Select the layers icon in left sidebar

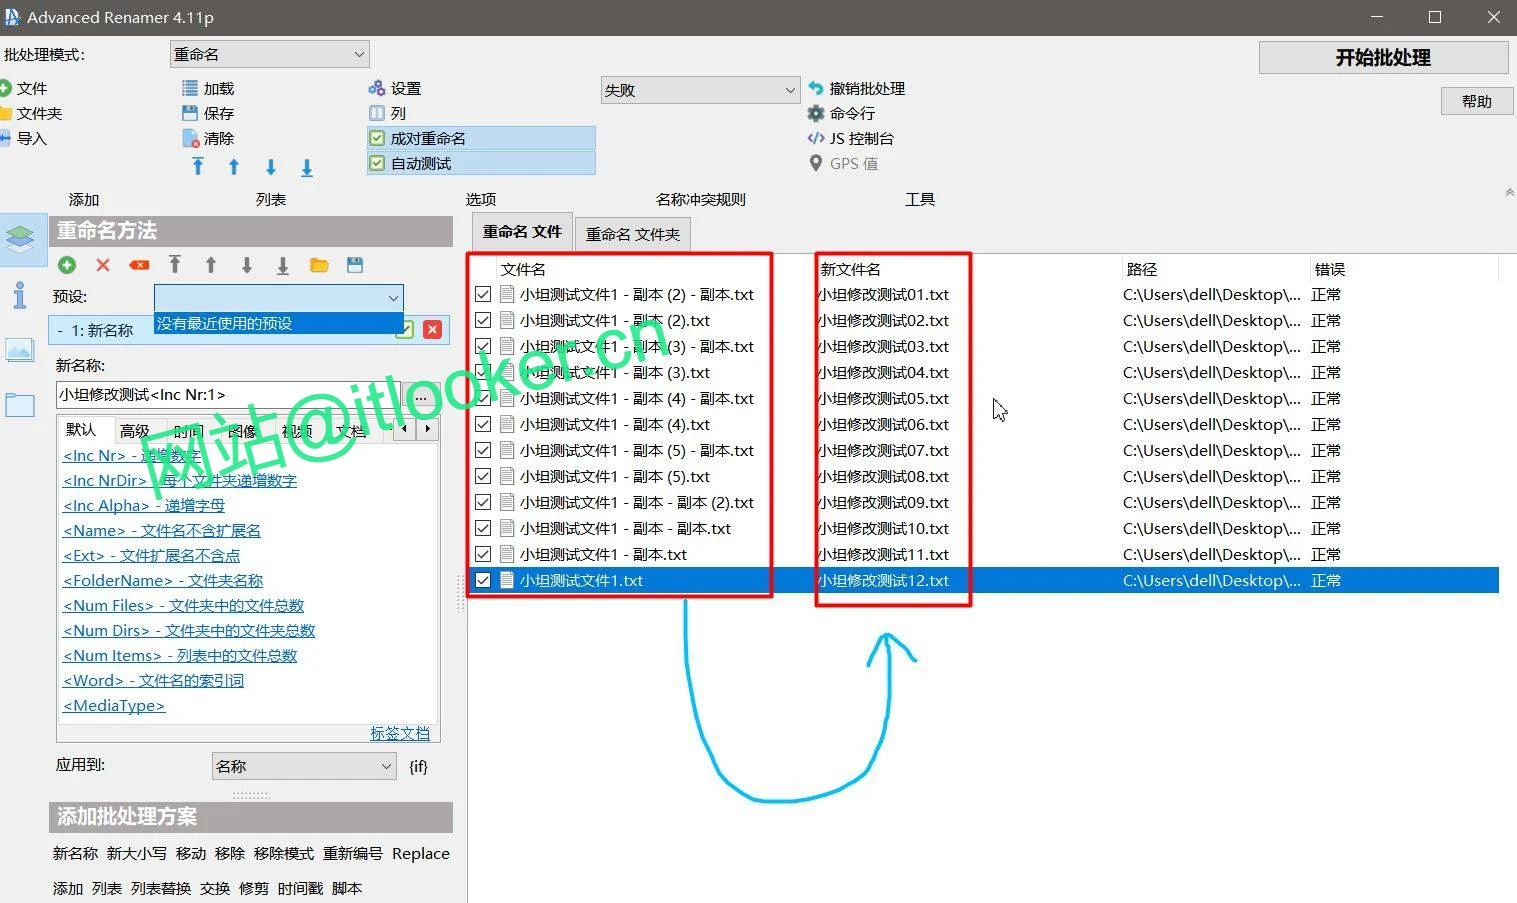point(21,239)
